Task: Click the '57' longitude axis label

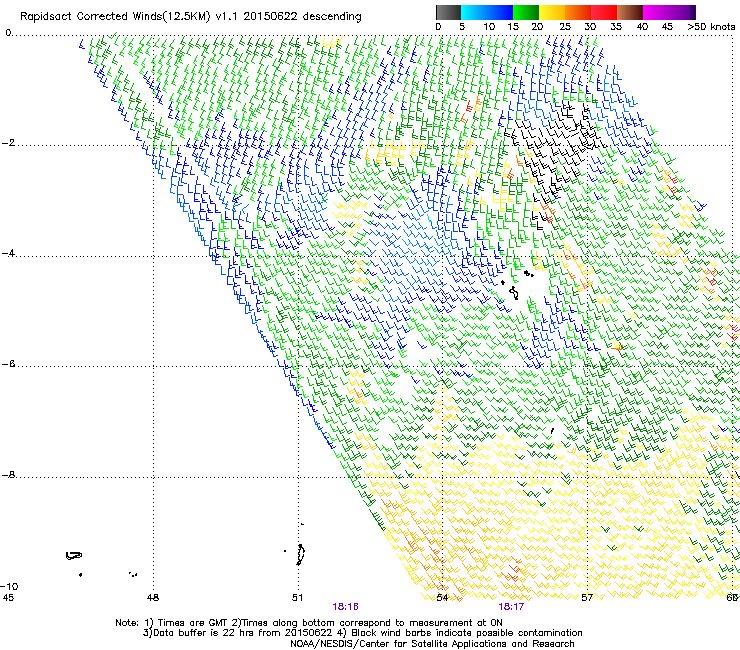Action: 587,598
